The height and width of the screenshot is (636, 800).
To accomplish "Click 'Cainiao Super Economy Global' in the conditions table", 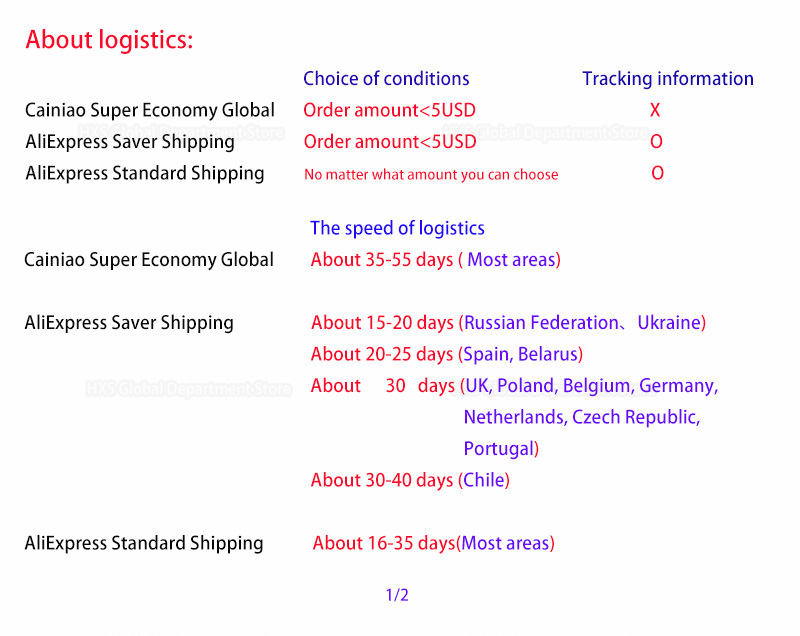I will tap(150, 110).
